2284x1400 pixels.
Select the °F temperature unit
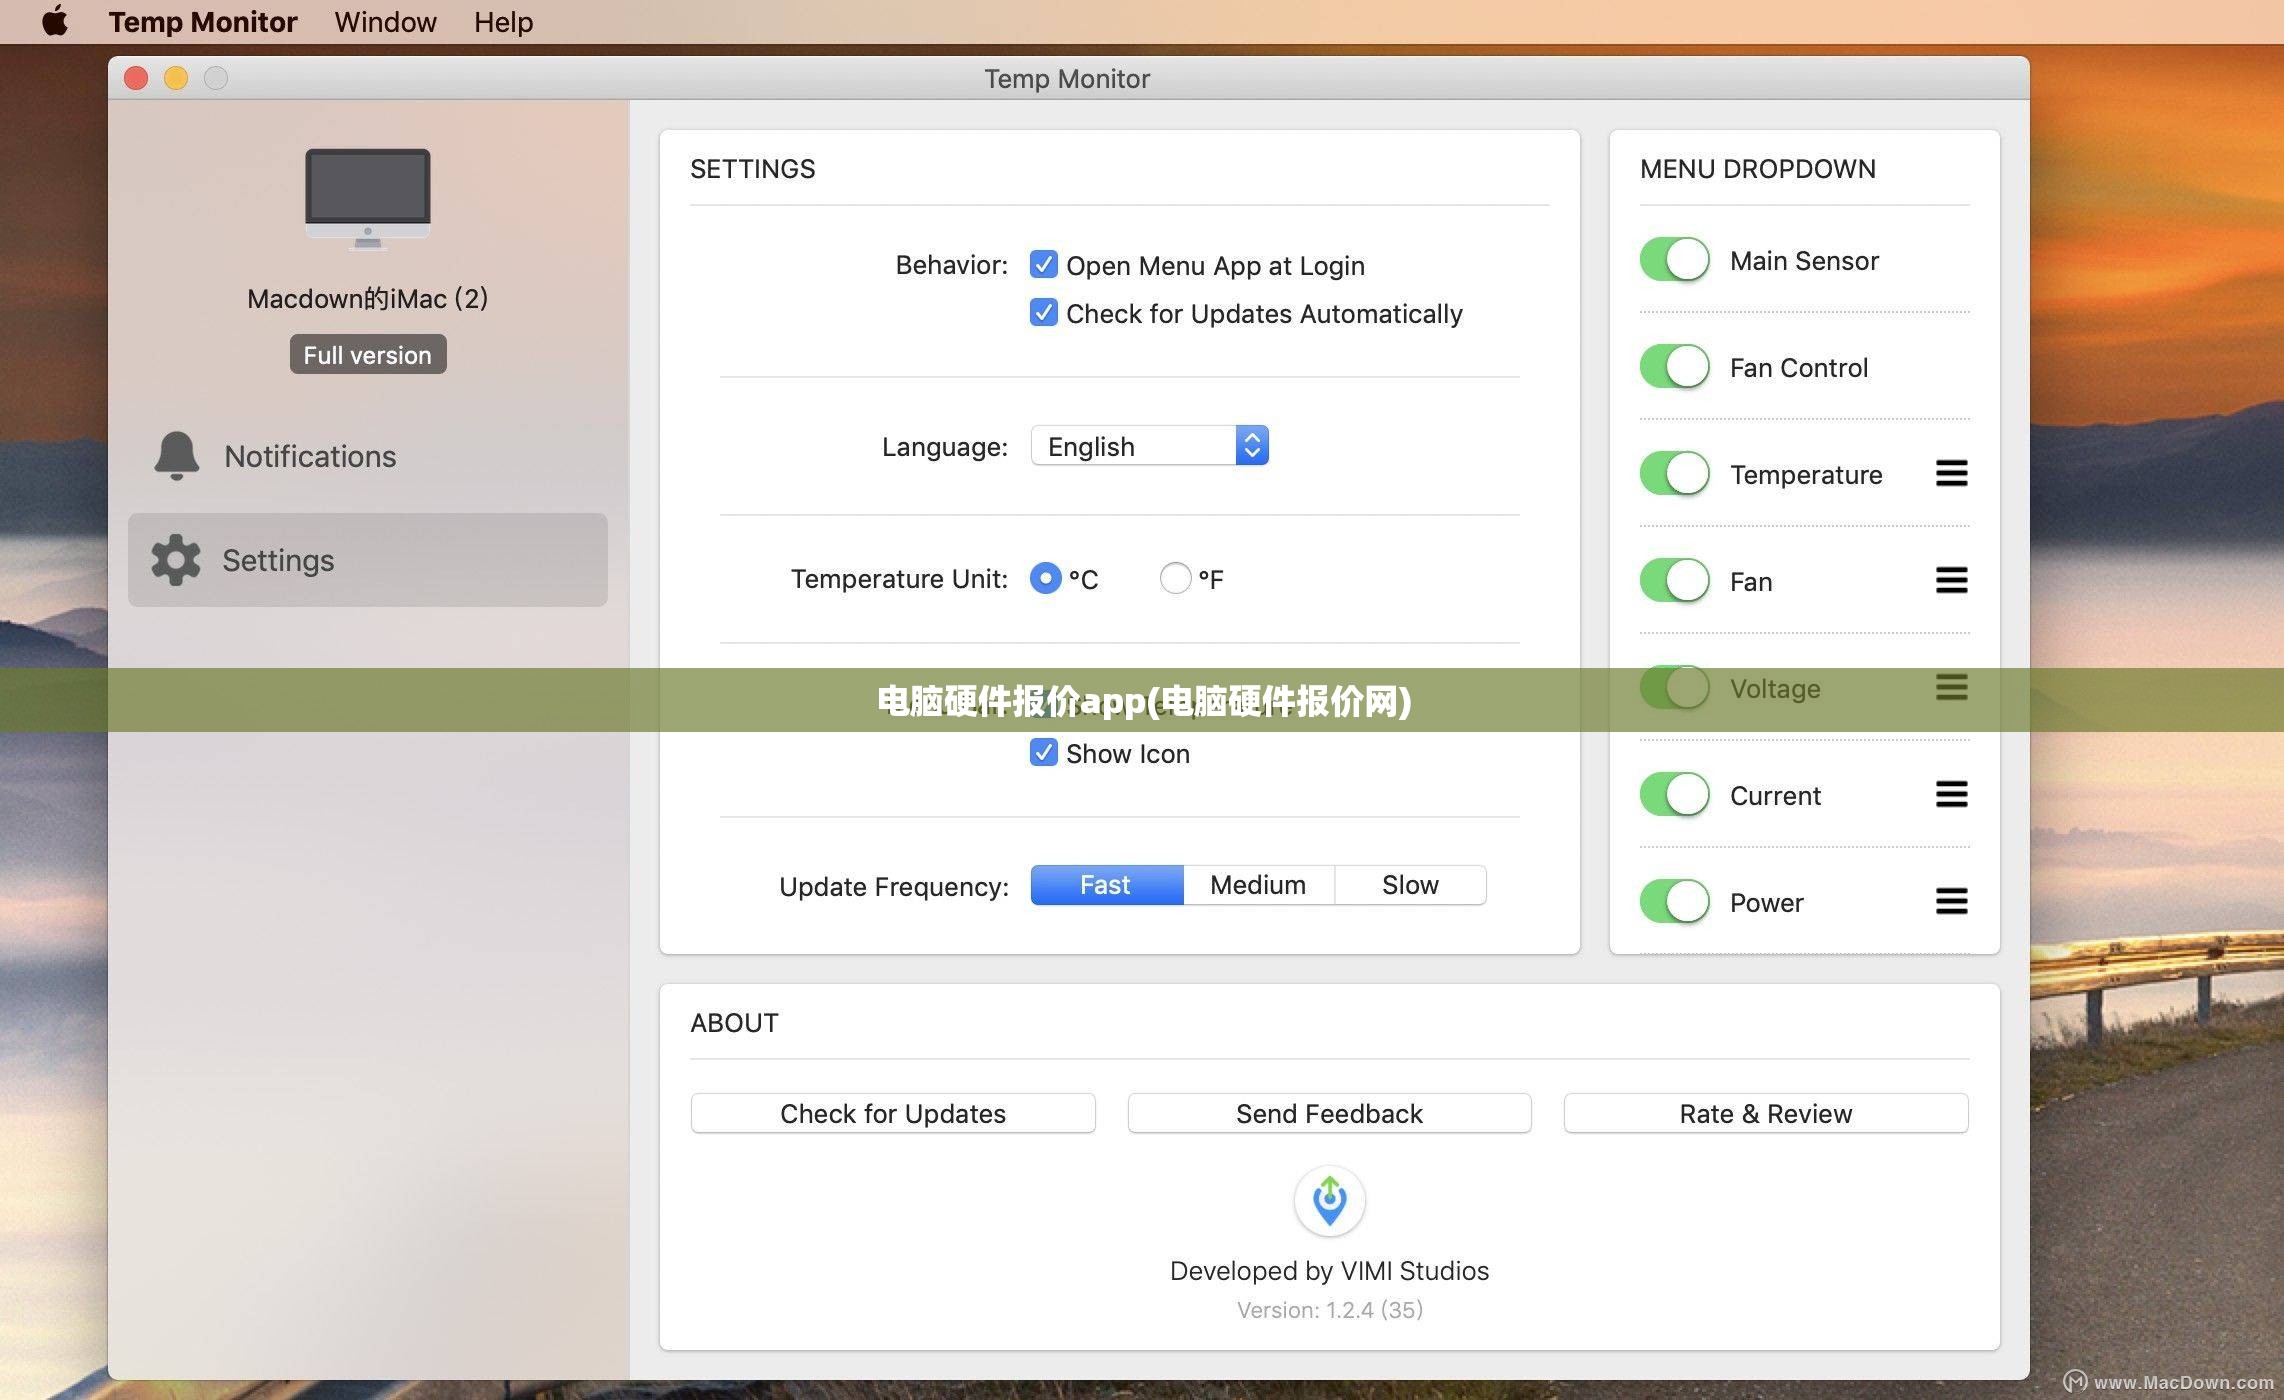1175,578
